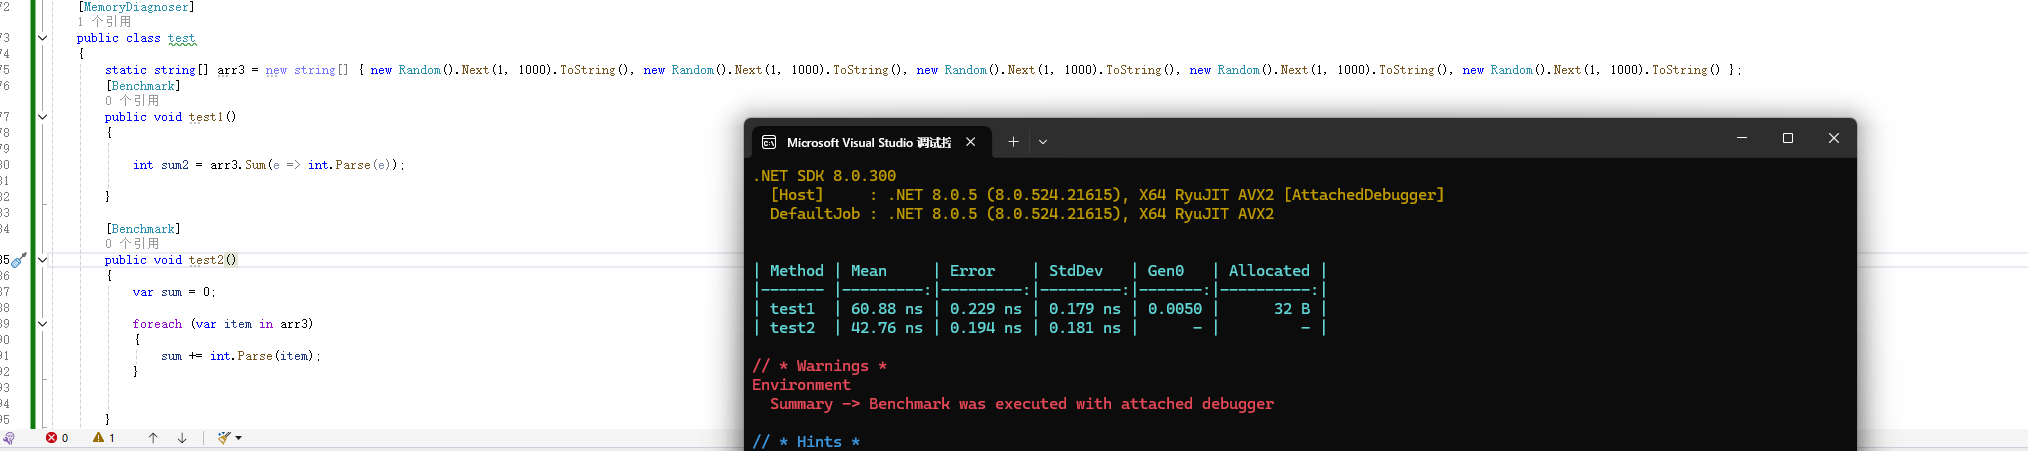The height and width of the screenshot is (451, 2028).
Task: Open the health indicator icon at bottom left
Action: pos(9,438)
